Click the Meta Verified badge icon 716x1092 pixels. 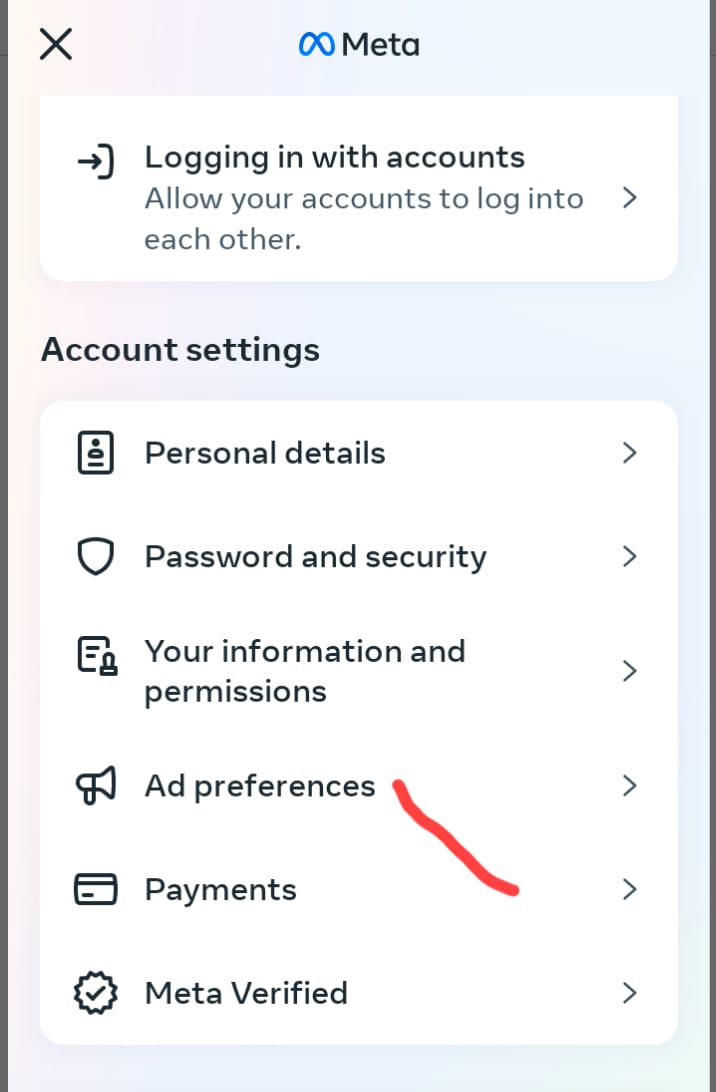pyautogui.click(x=95, y=992)
